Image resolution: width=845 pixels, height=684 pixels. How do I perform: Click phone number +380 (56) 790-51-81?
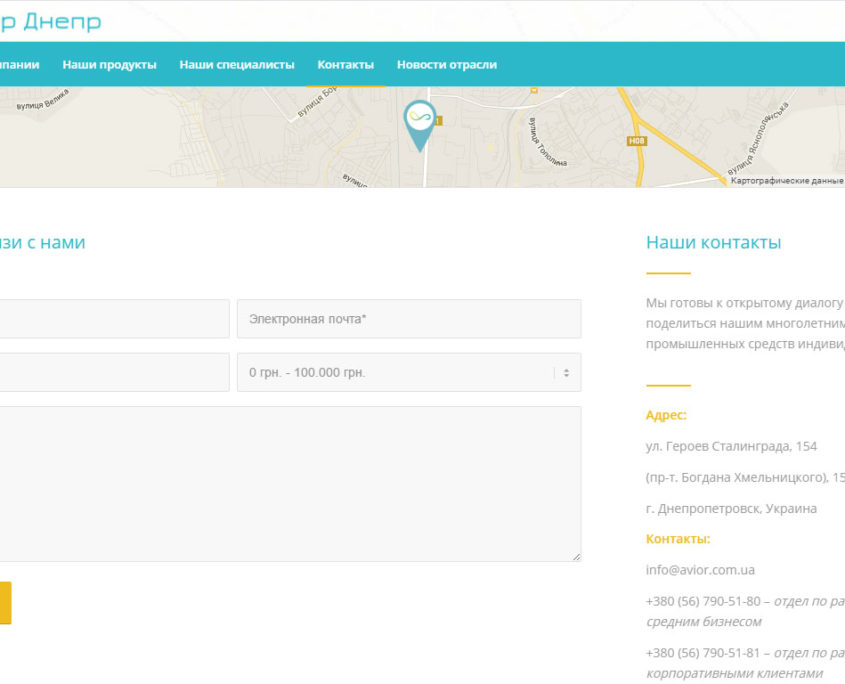(x=703, y=653)
